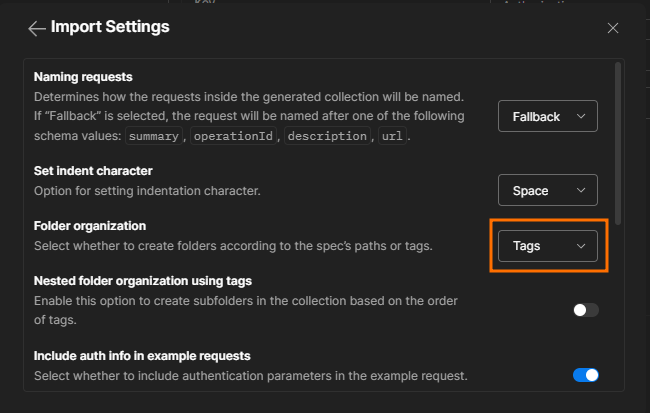Select the Naming requests heading
The width and height of the screenshot is (650, 413).
coord(83,76)
